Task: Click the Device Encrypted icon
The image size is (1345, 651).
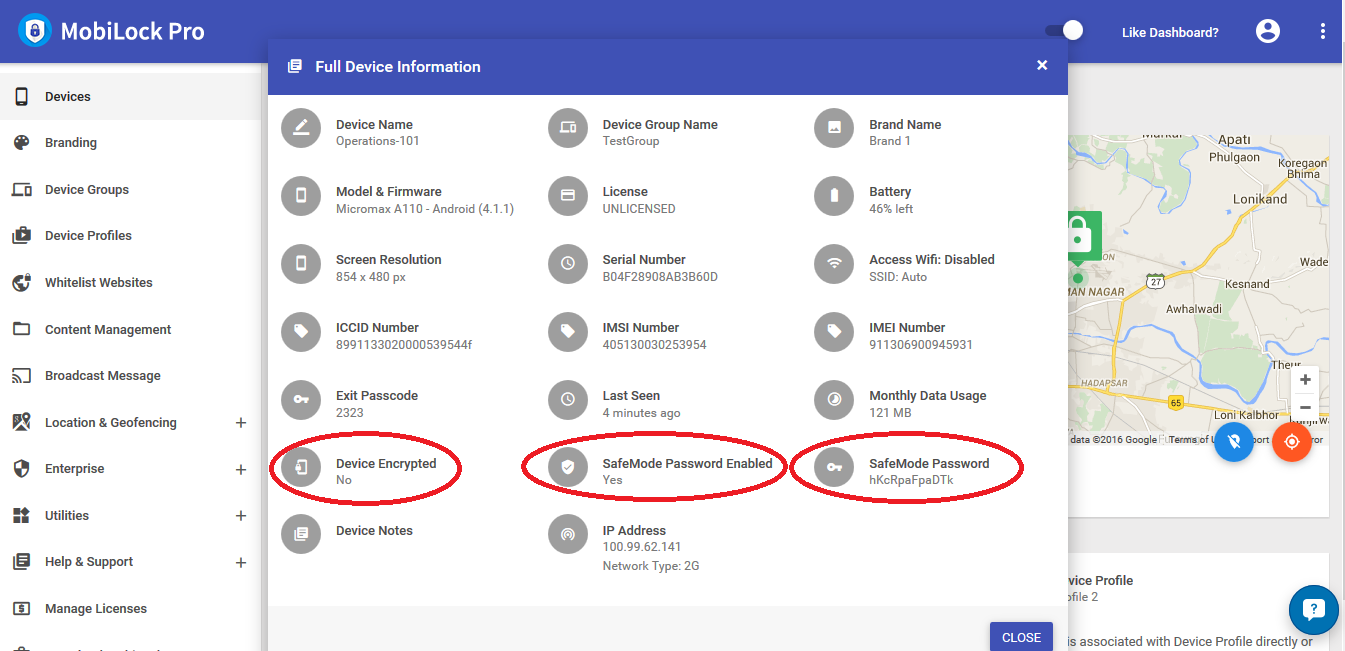Action: 301,468
